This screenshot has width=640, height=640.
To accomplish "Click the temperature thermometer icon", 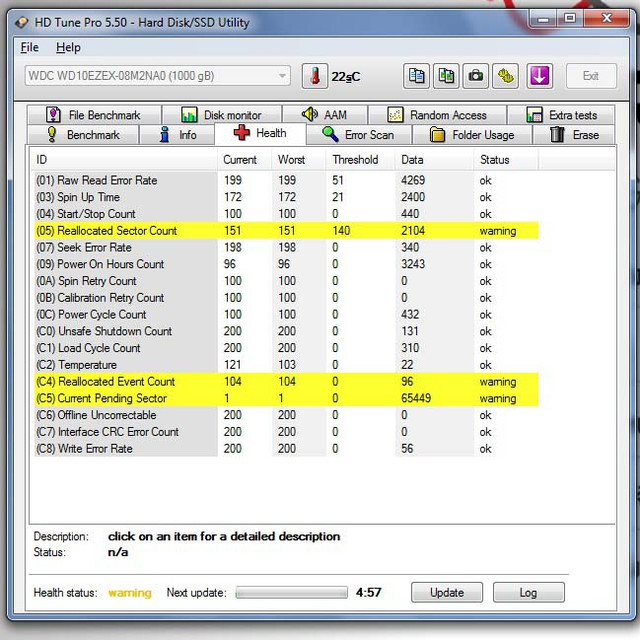I will tap(315, 76).
